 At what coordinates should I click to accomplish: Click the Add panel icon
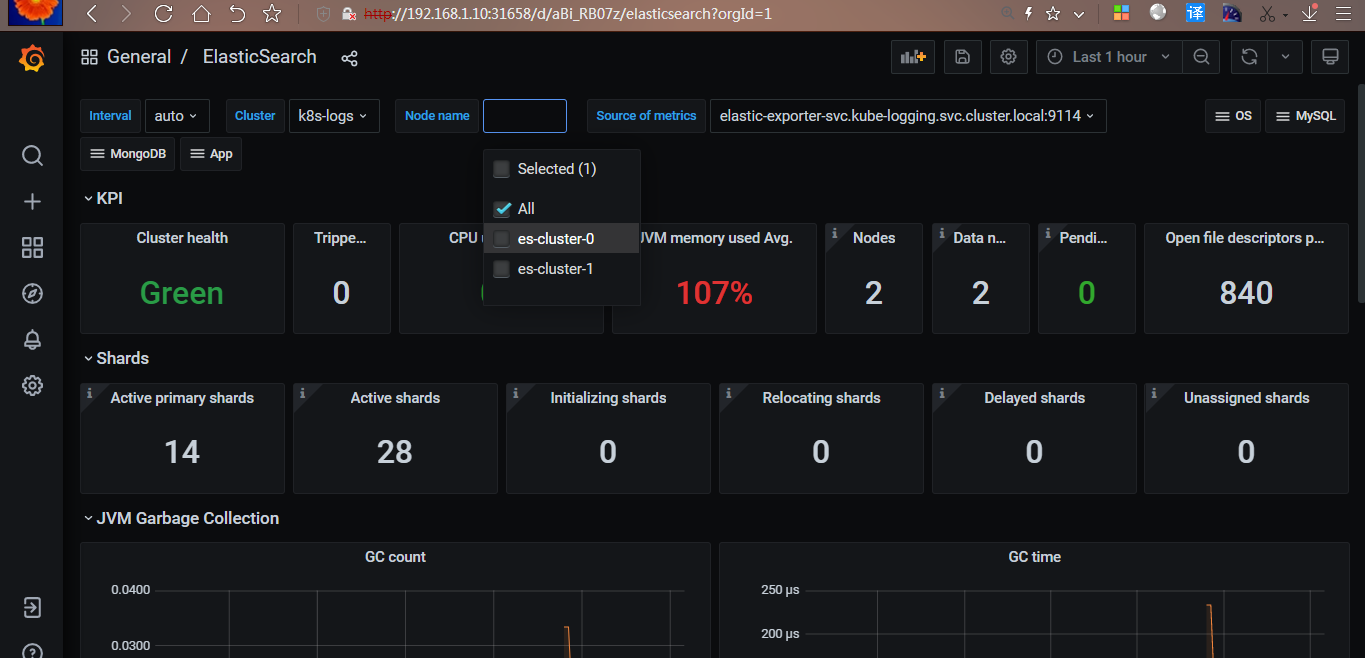[x=913, y=57]
